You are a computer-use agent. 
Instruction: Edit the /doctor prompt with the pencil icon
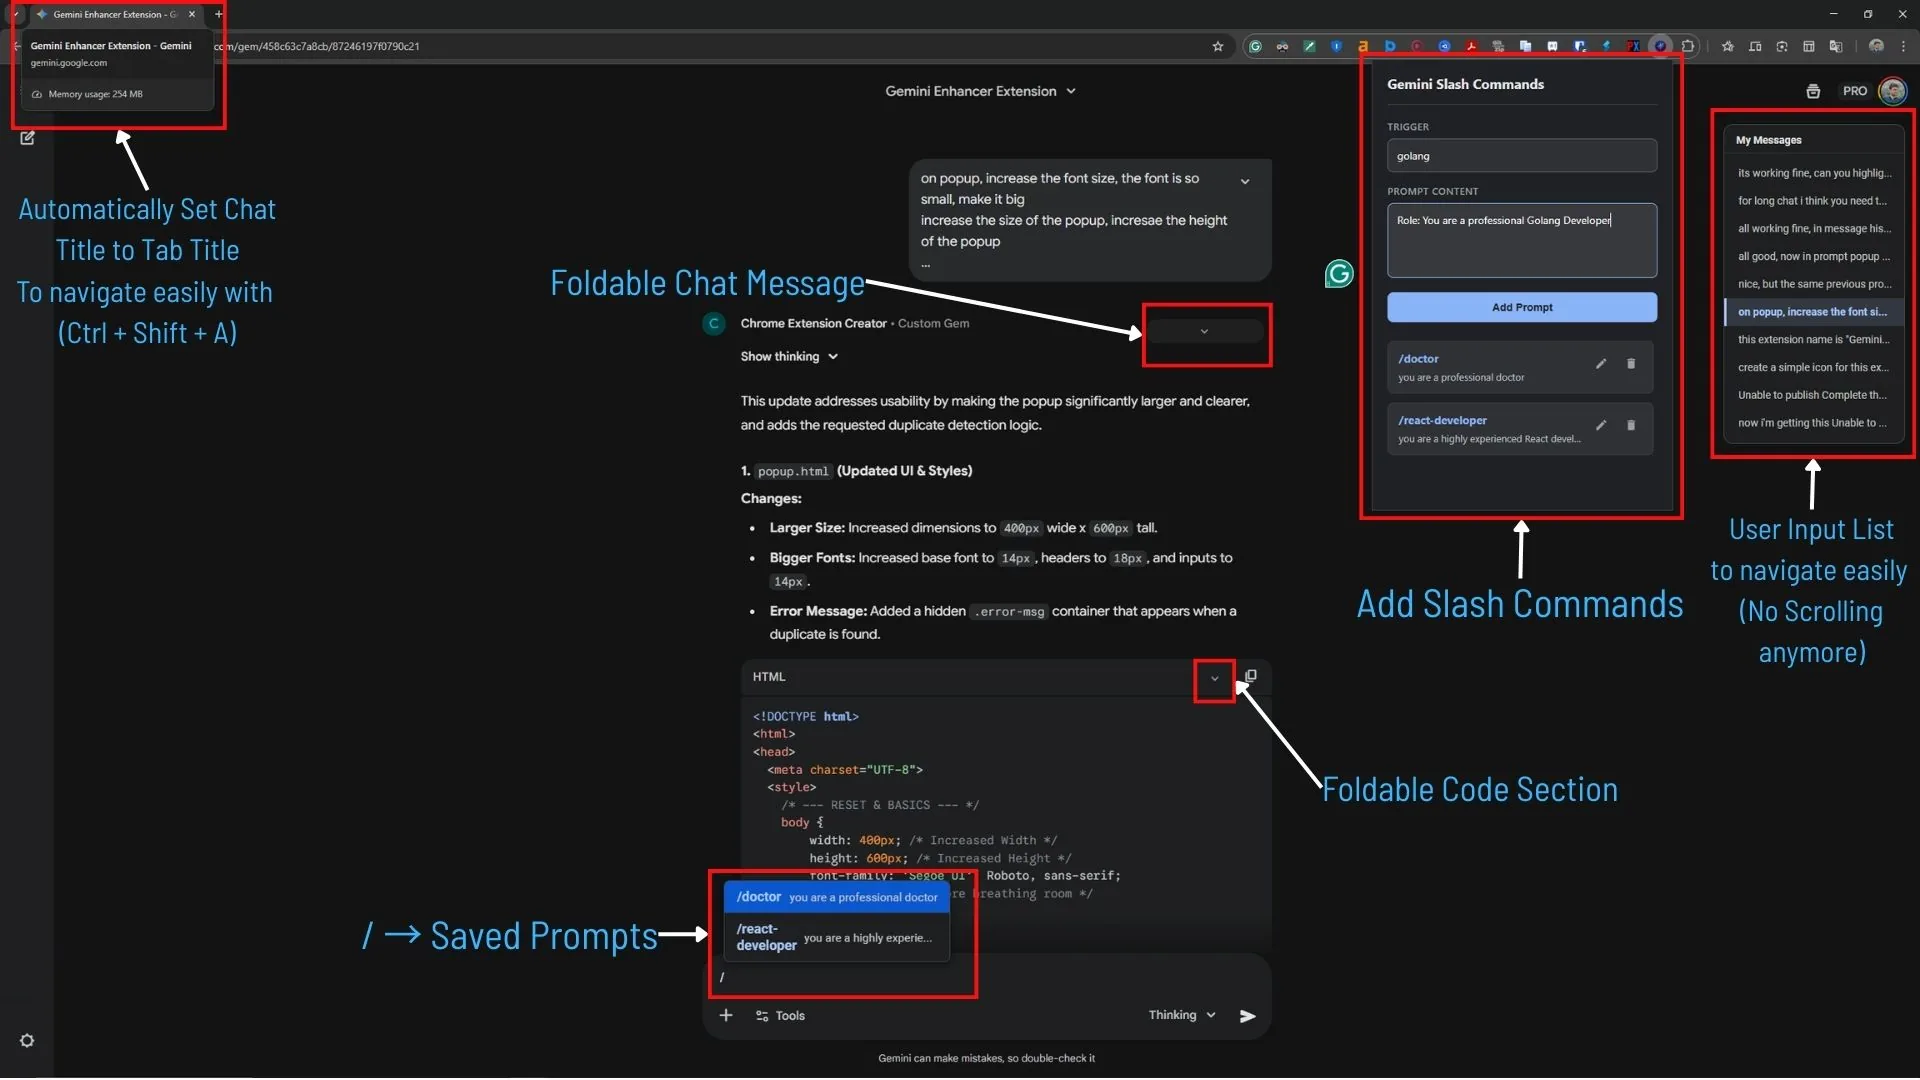click(1601, 364)
